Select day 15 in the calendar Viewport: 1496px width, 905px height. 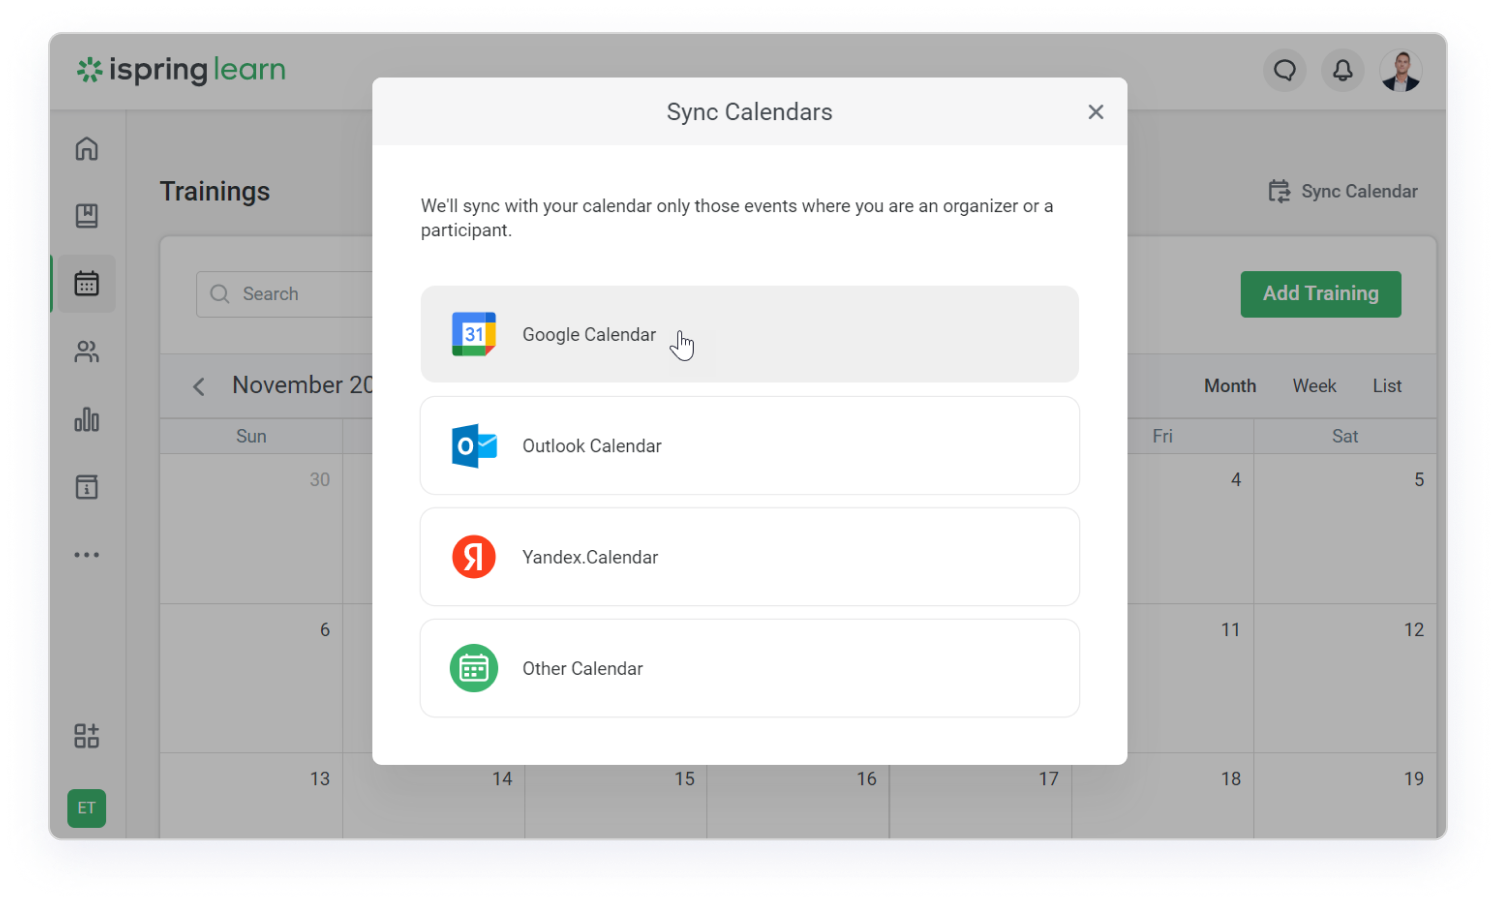pyautogui.click(x=684, y=779)
